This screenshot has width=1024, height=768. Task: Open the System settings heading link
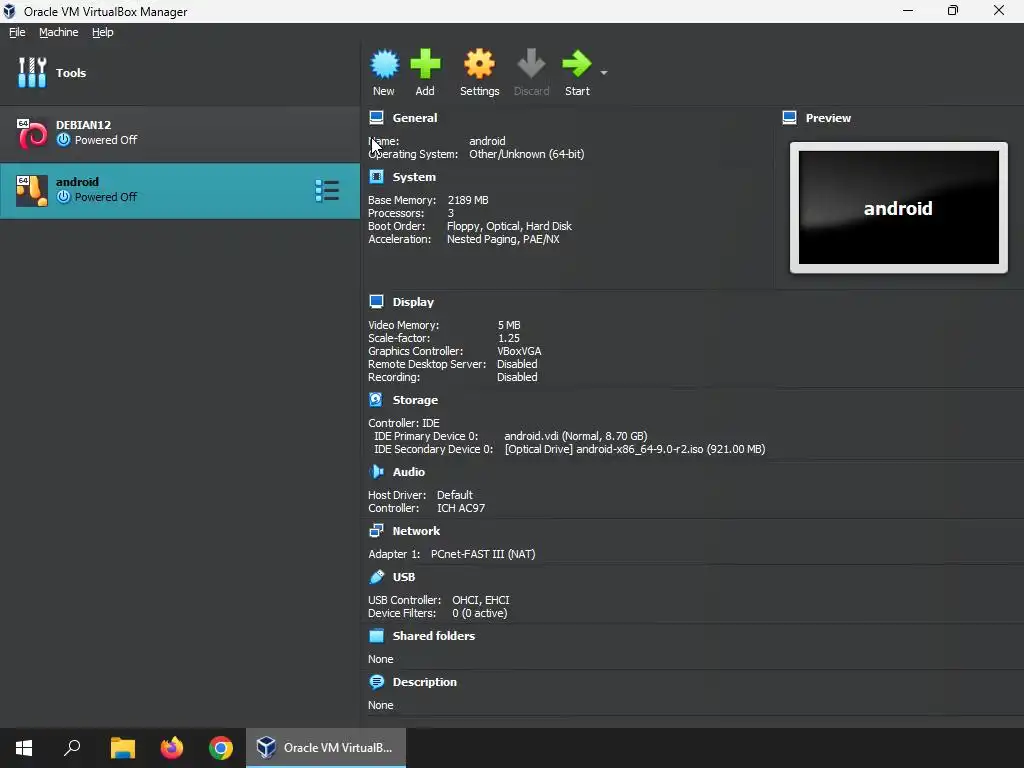point(414,177)
